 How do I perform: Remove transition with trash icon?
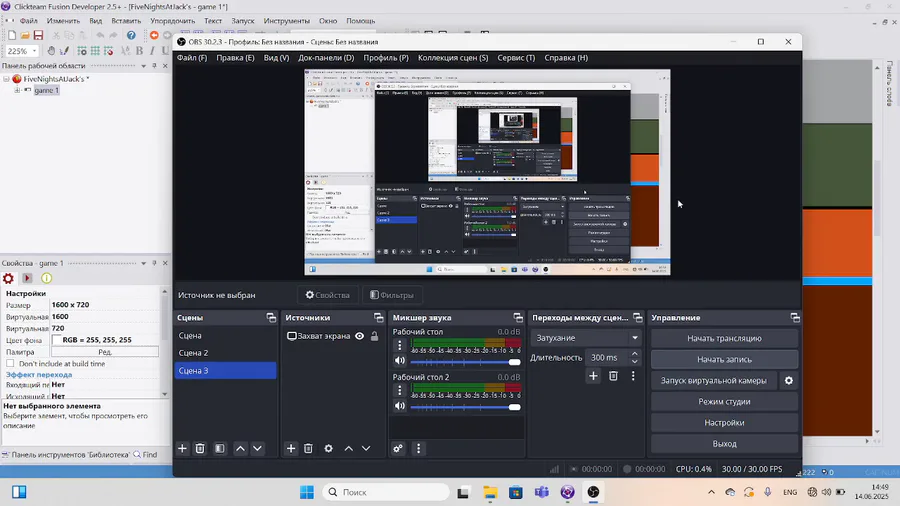point(613,376)
